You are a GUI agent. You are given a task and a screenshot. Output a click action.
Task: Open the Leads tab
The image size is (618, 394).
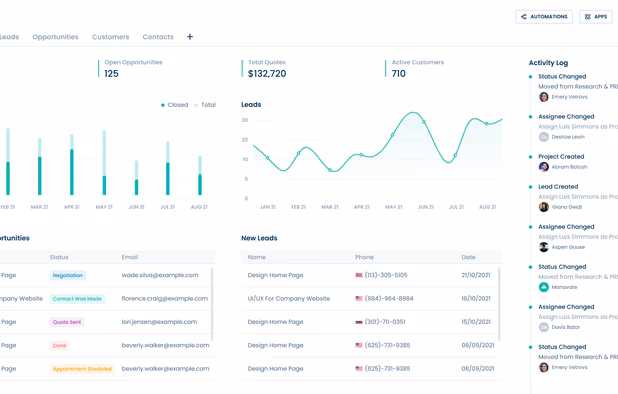[9, 37]
